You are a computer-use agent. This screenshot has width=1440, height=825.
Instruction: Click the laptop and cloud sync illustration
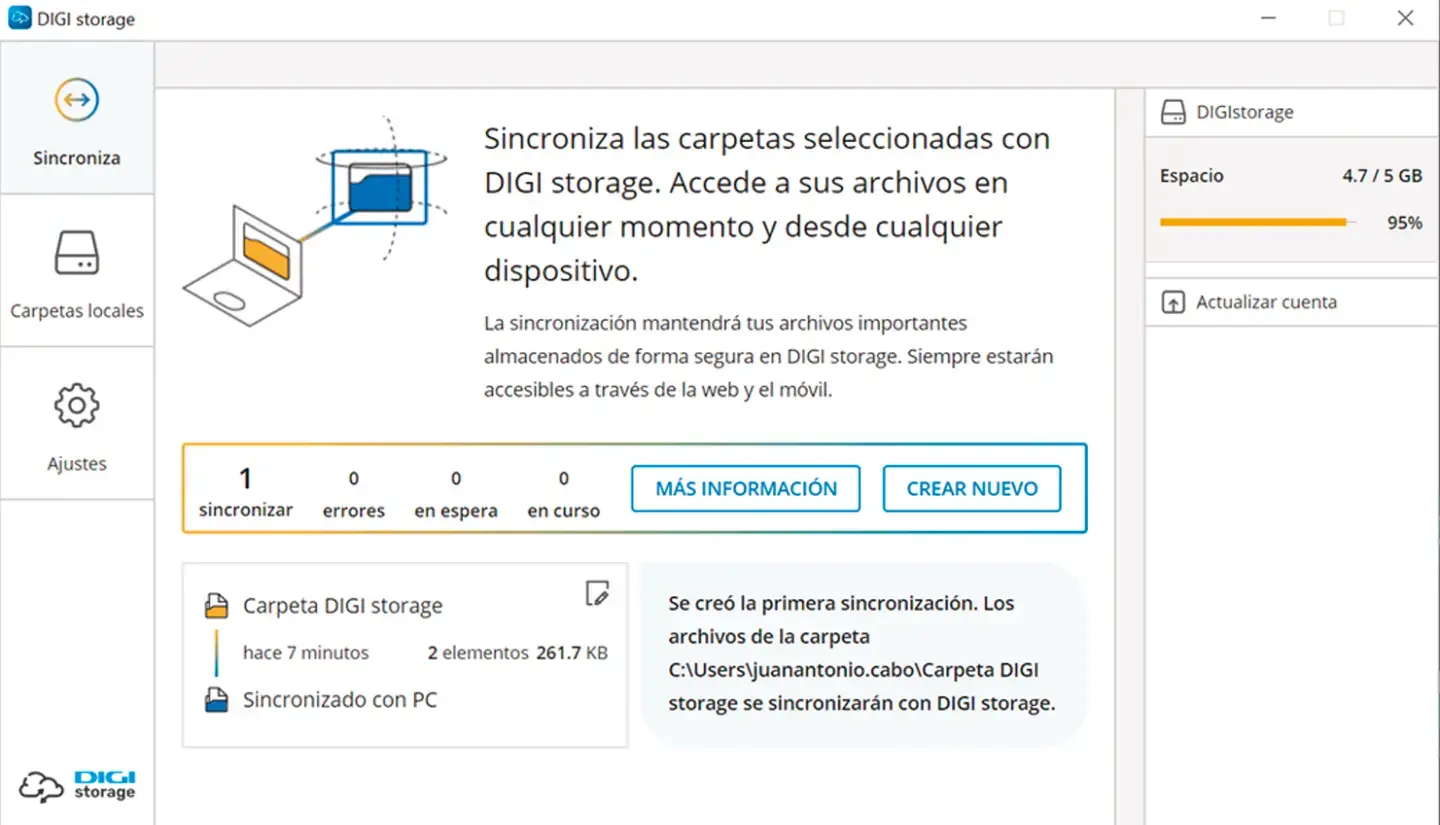pyautogui.click(x=315, y=219)
